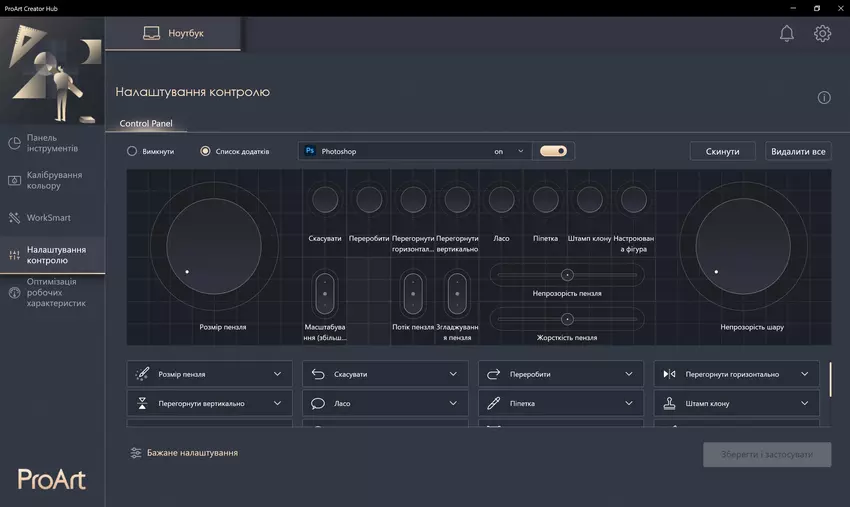The width and height of the screenshot is (850, 507).
Task: Expand the Штамп клону dropdown
Action: [804, 404]
